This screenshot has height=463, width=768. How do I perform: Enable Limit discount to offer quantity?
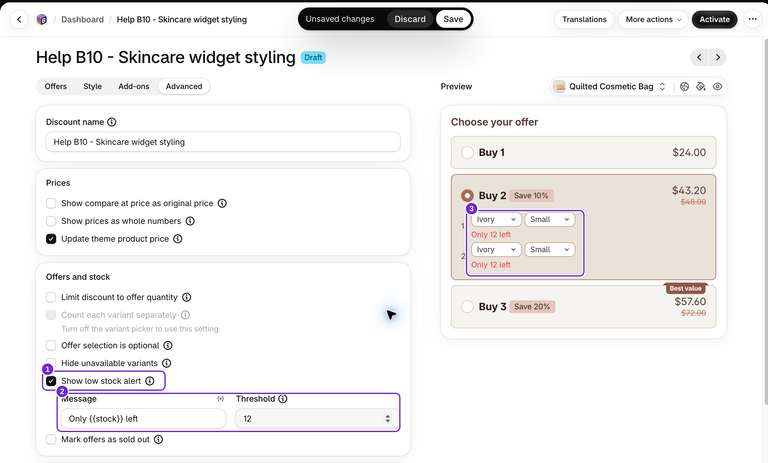pos(51,297)
